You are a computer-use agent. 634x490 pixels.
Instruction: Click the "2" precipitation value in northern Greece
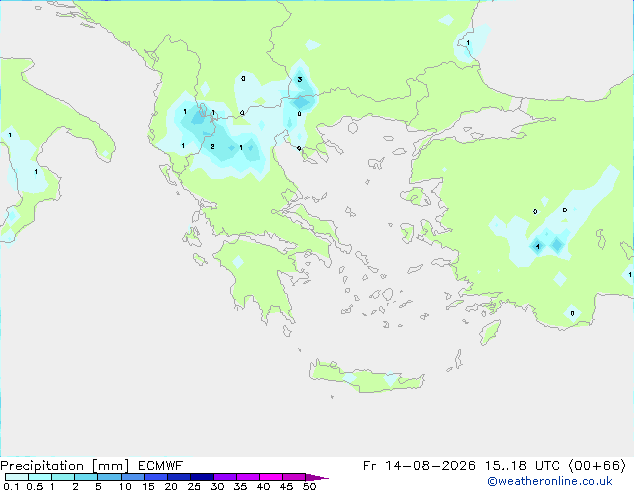click(212, 146)
